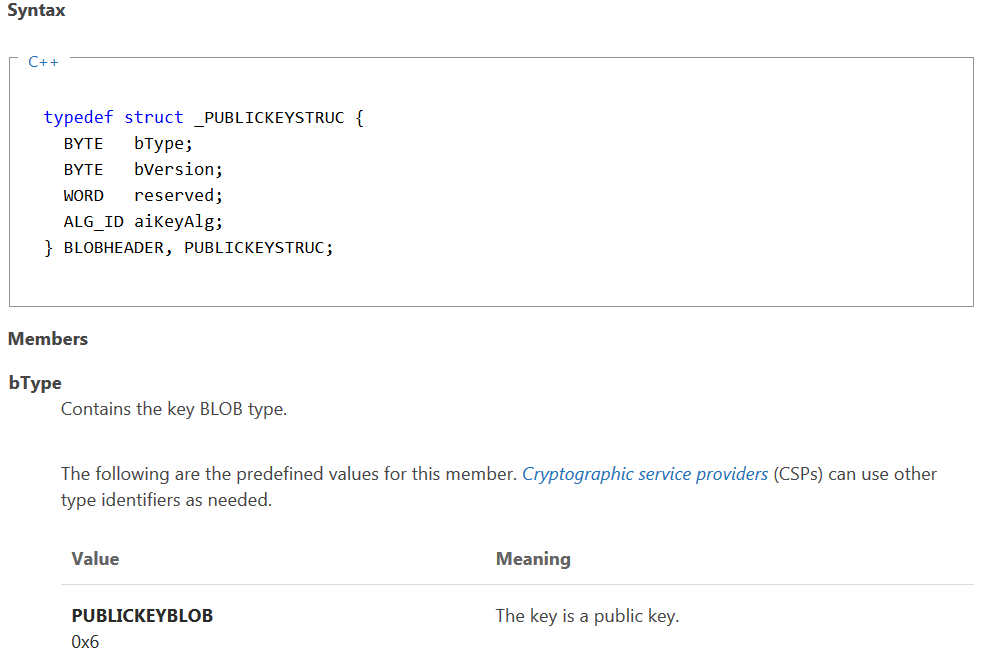Click the Members section heading

pyautogui.click(x=48, y=339)
